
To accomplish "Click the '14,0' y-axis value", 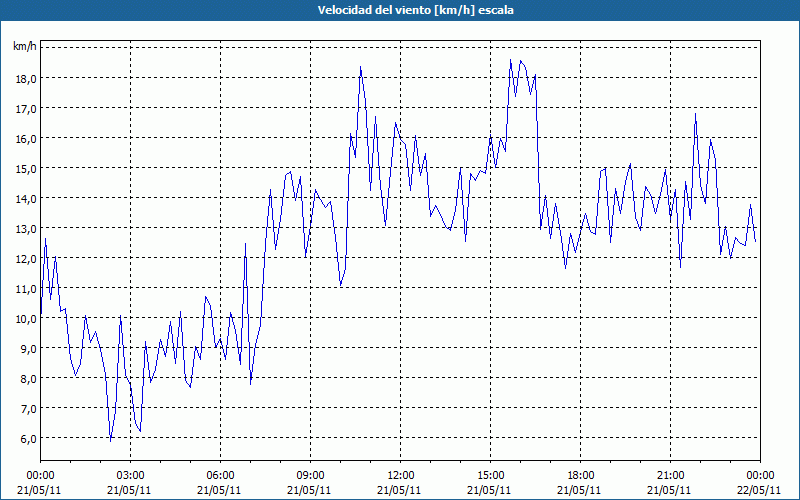I will (x=26, y=198).
